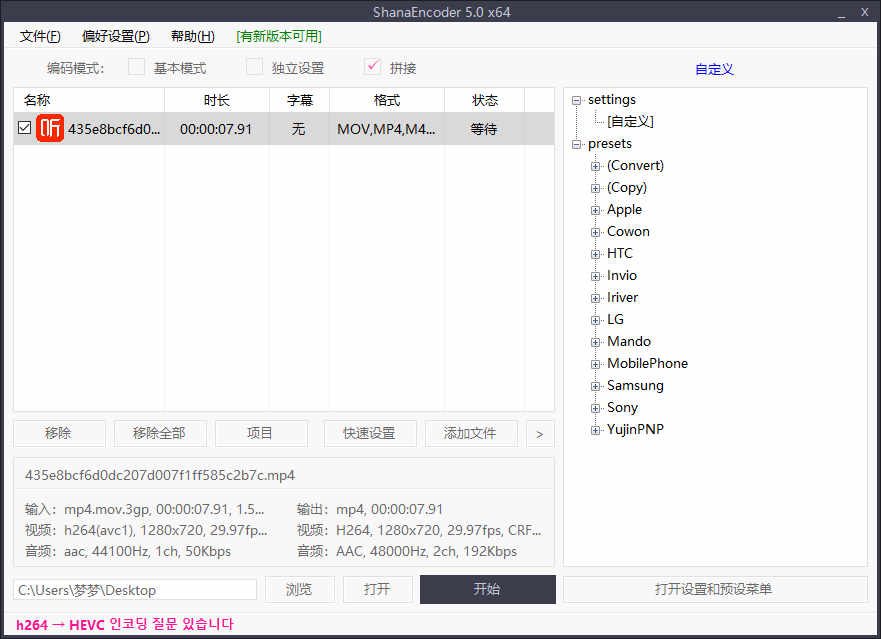Click 打开设置和预设菜单 button

(x=715, y=589)
